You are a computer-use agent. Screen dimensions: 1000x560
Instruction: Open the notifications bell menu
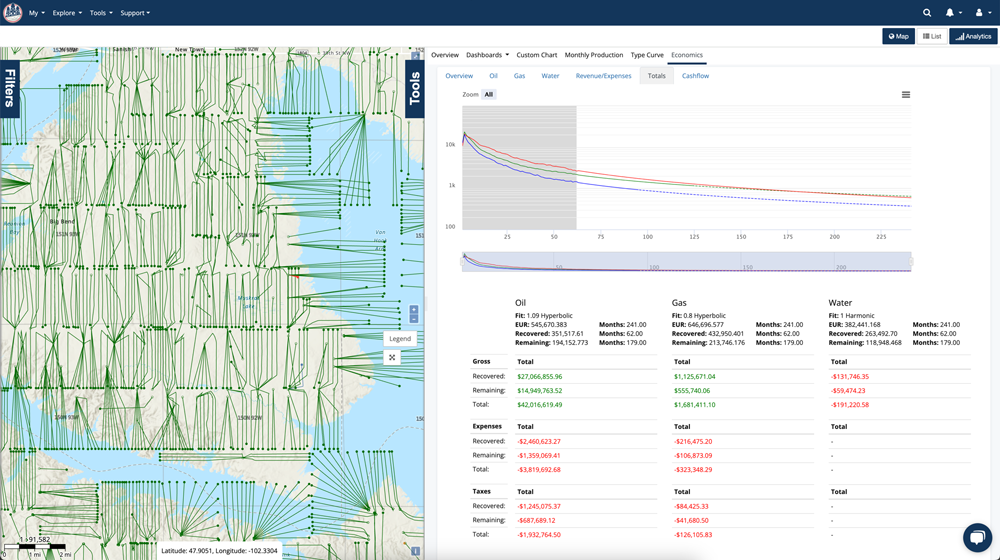point(950,13)
